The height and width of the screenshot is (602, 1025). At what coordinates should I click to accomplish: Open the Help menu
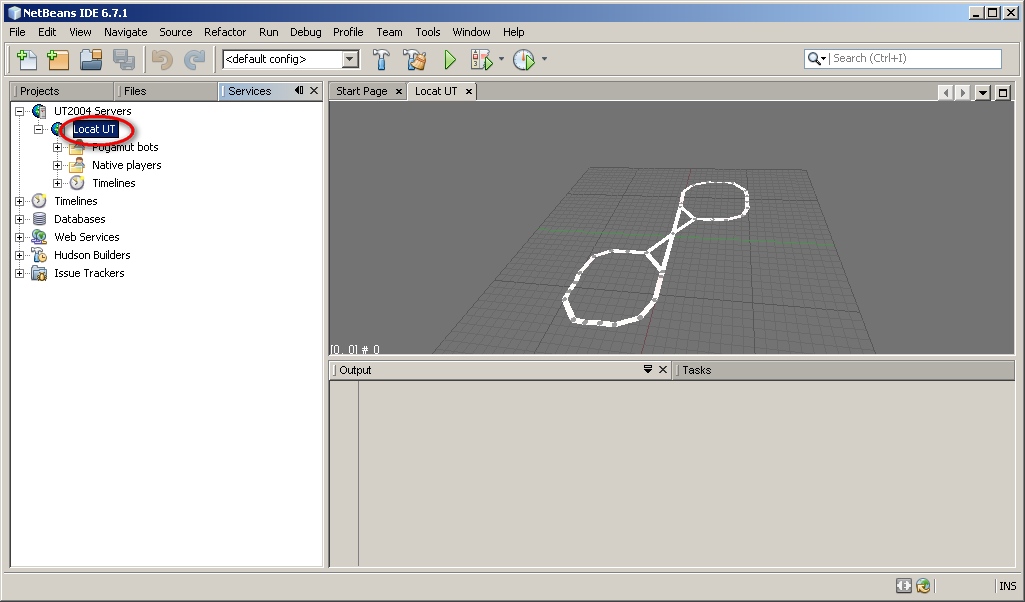513,32
